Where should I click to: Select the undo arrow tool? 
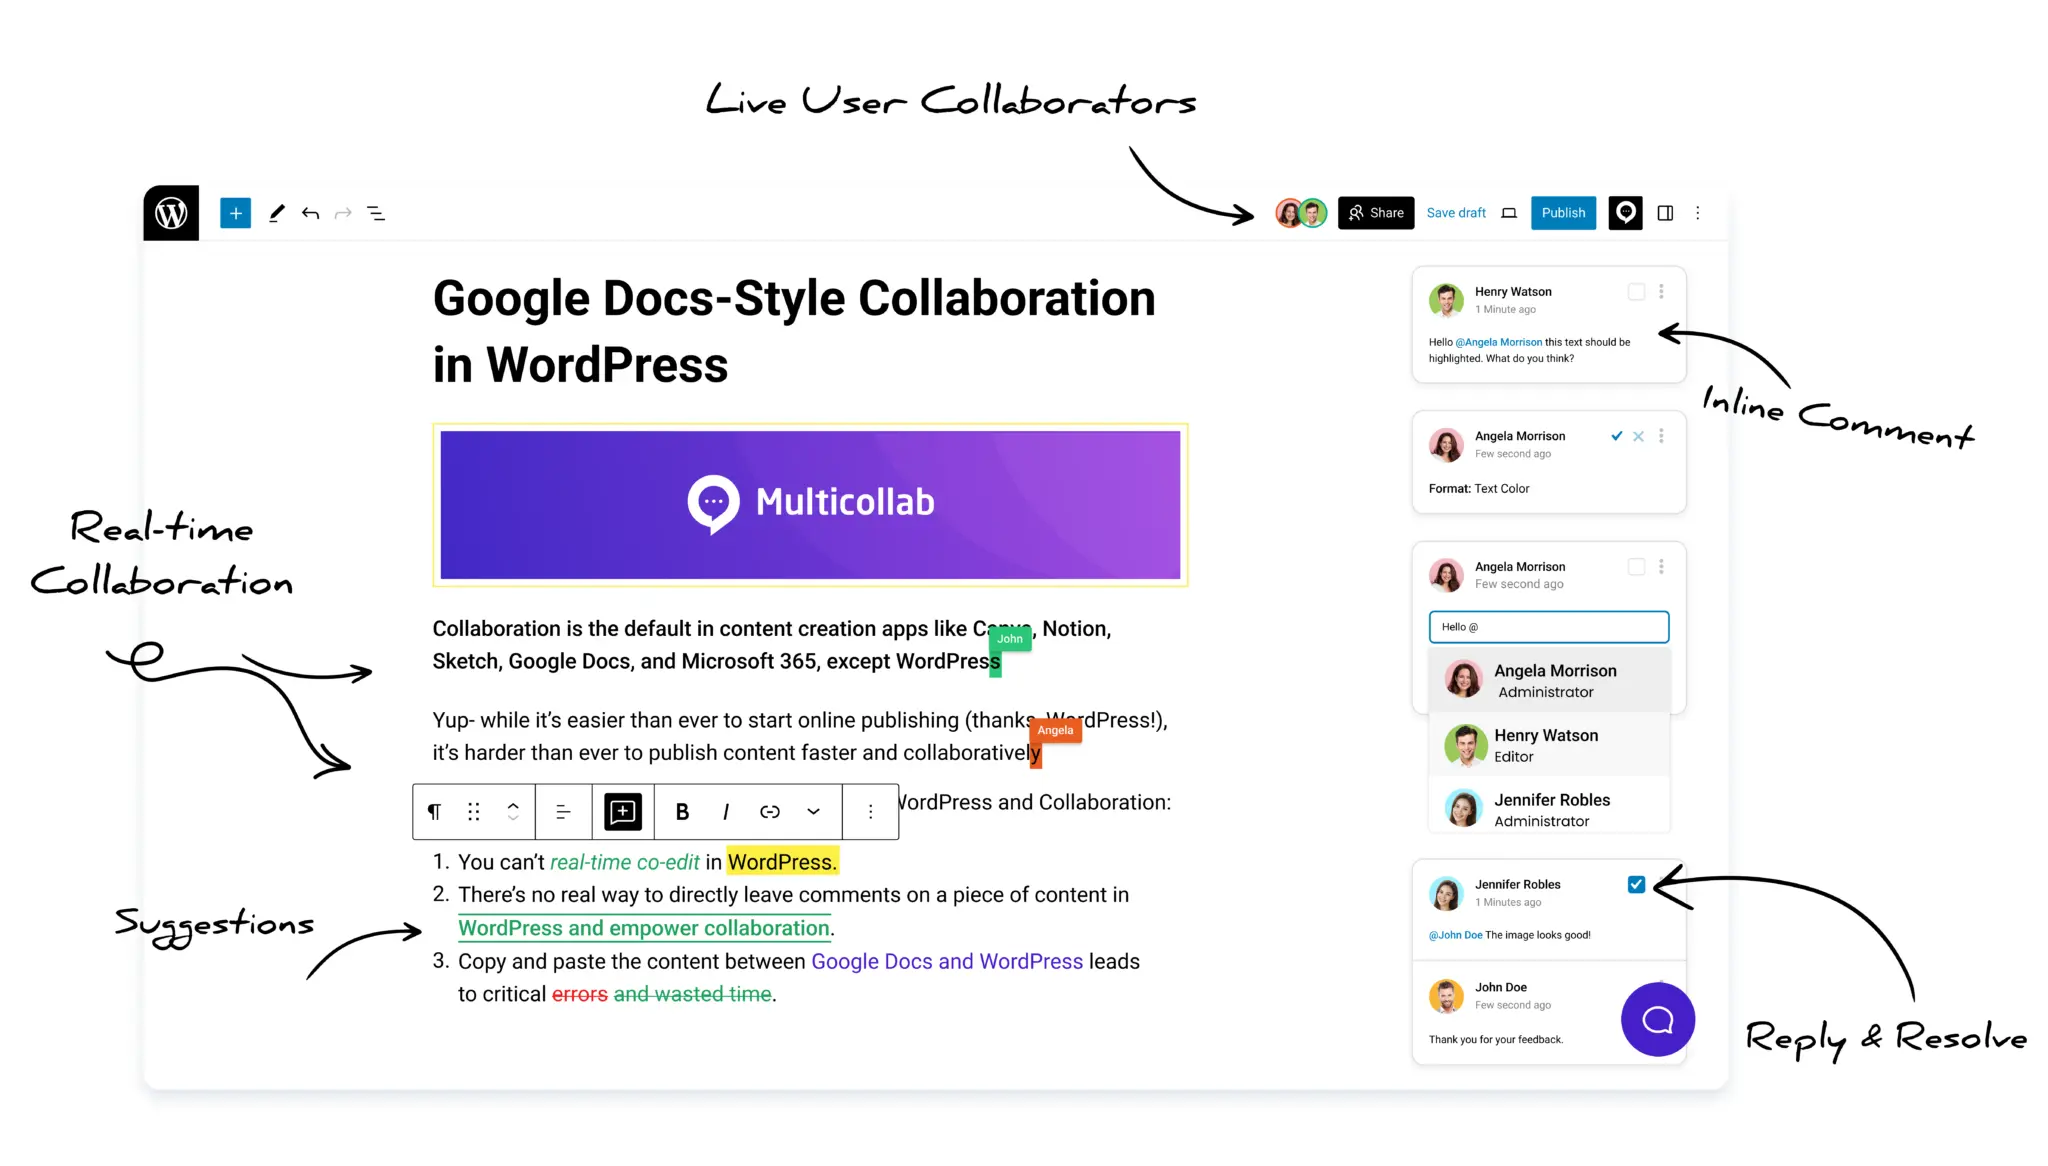[x=309, y=212]
